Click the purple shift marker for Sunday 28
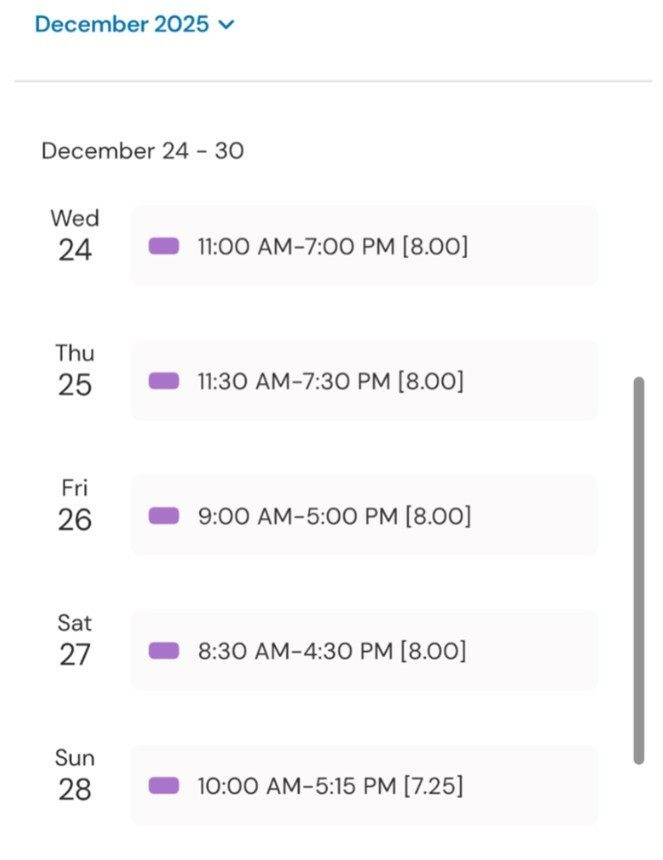Image resolution: width=663 pixels, height=860 pixels. point(164,786)
